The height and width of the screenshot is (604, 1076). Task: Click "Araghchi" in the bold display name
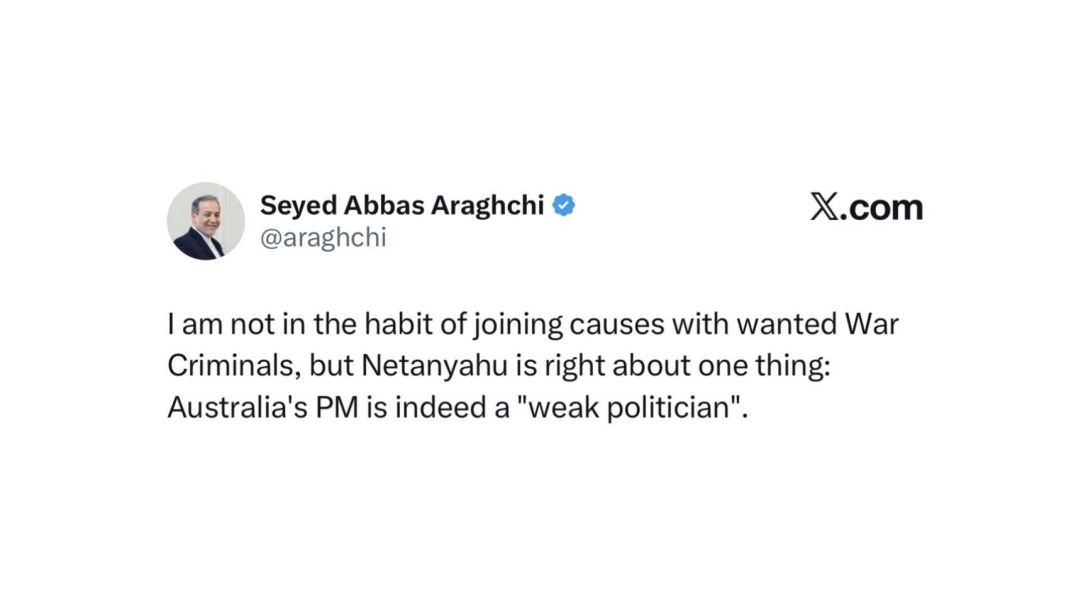point(487,206)
